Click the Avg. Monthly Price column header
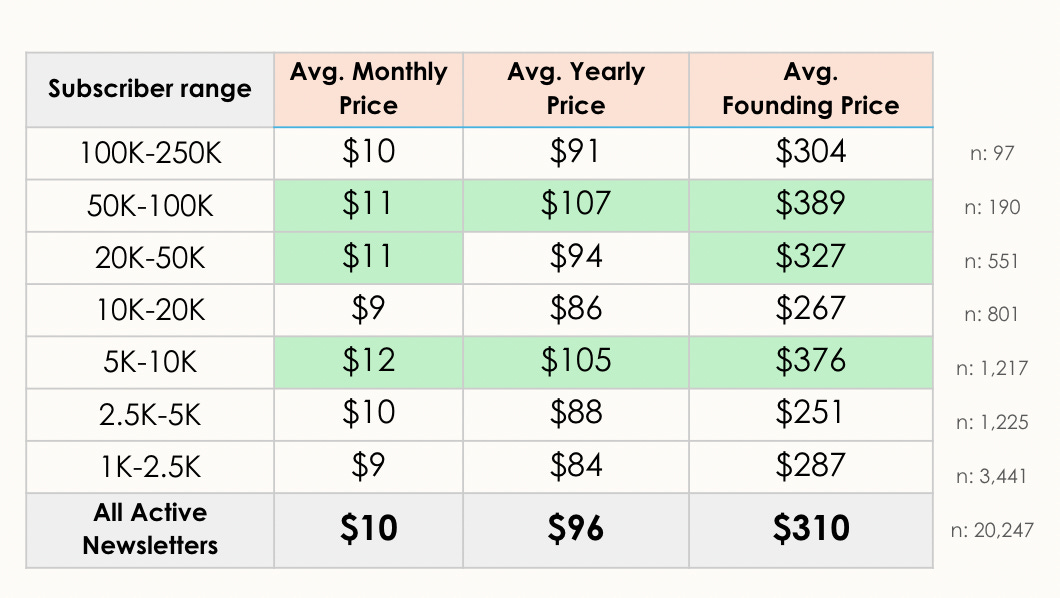This screenshot has height=598, width=1060. pyautogui.click(x=368, y=89)
